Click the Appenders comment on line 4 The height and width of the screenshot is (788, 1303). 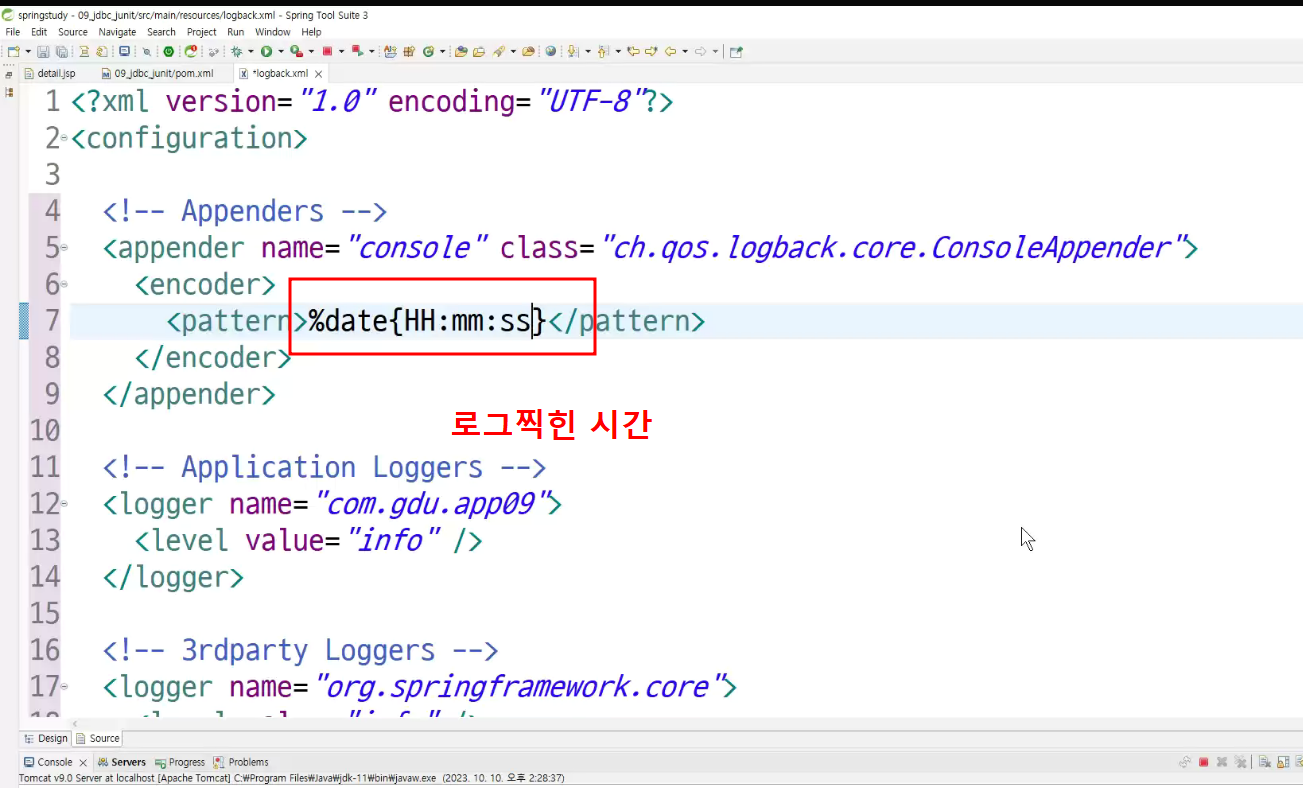point(244,211)
